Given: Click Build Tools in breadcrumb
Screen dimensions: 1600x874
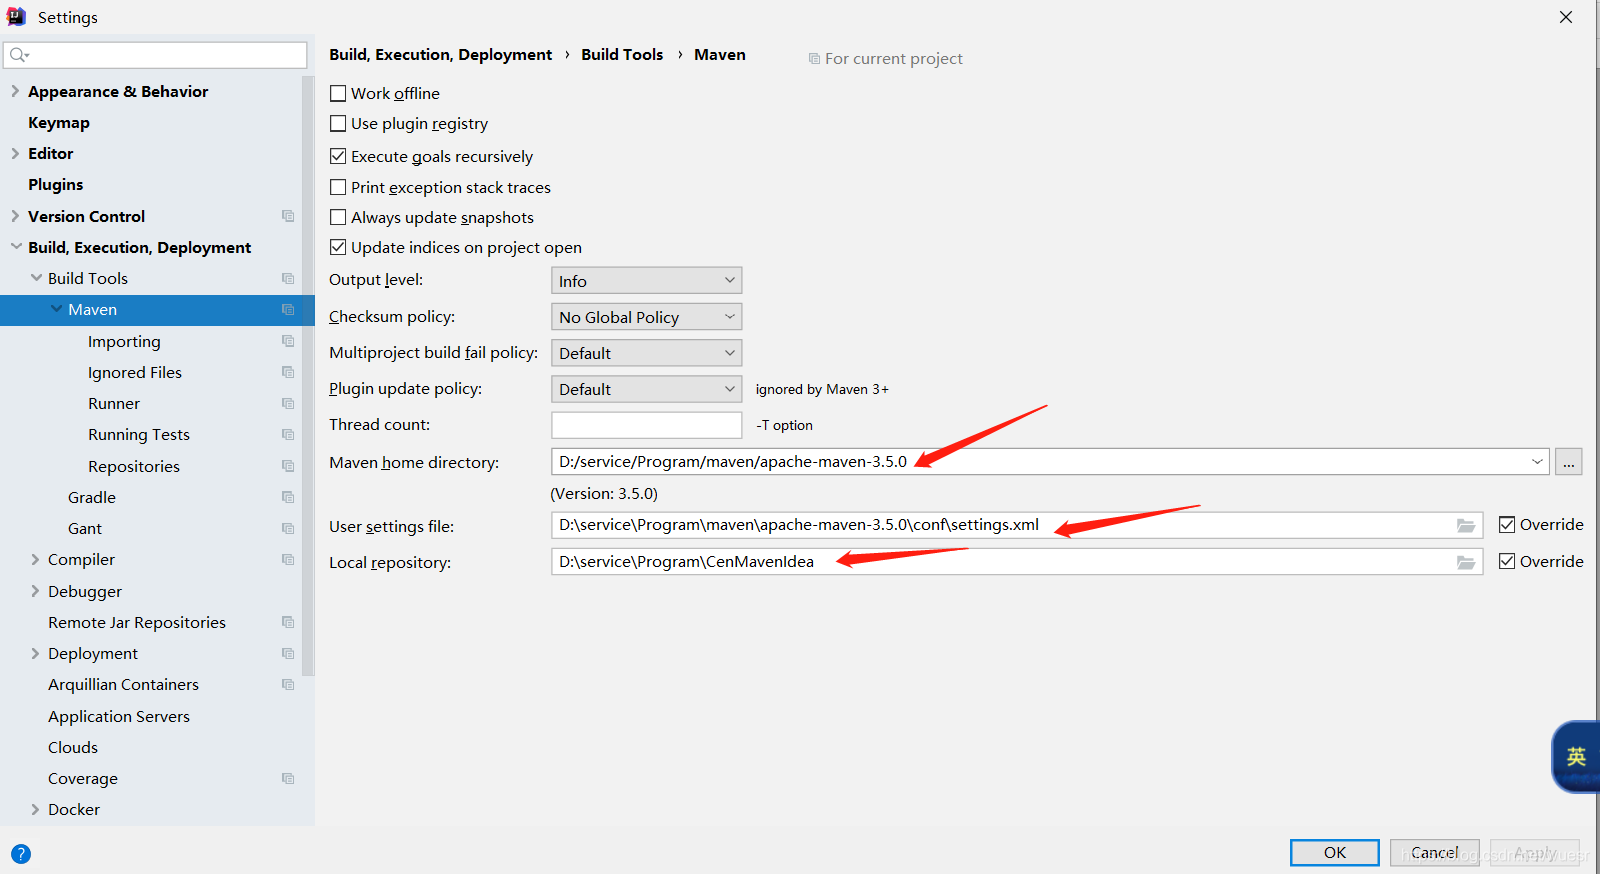Looking at the screenshot, I should click(622, 54).
